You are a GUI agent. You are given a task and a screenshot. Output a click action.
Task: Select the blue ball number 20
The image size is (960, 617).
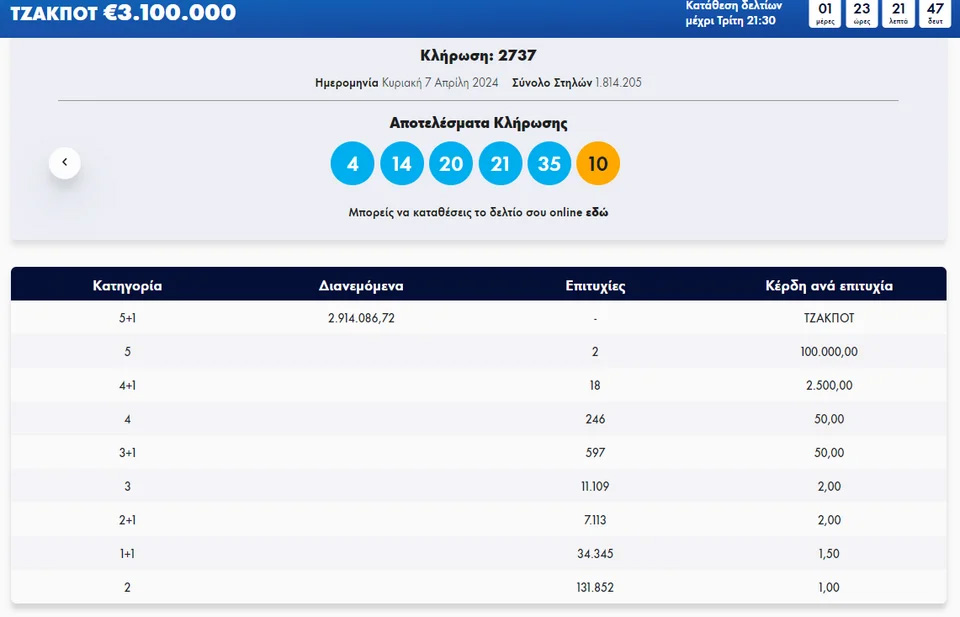coord(451,164)
